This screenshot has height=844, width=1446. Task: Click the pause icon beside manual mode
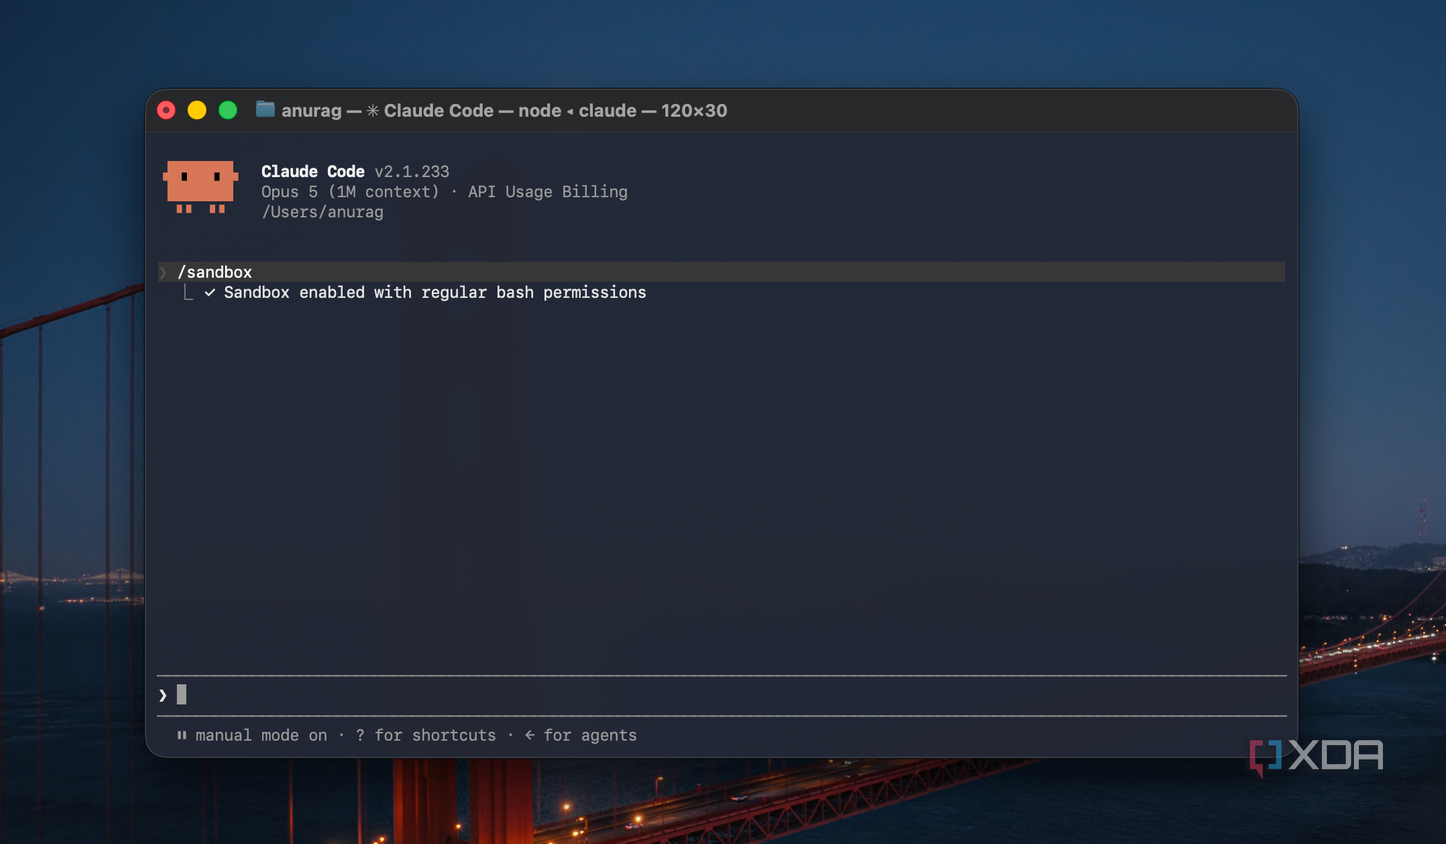(181, 735)
